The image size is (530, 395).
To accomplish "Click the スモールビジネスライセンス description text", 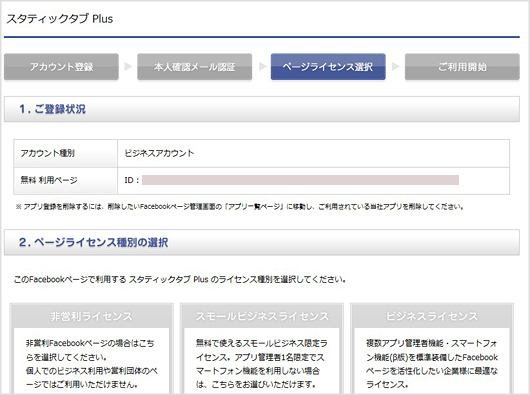I will [261, 364].
